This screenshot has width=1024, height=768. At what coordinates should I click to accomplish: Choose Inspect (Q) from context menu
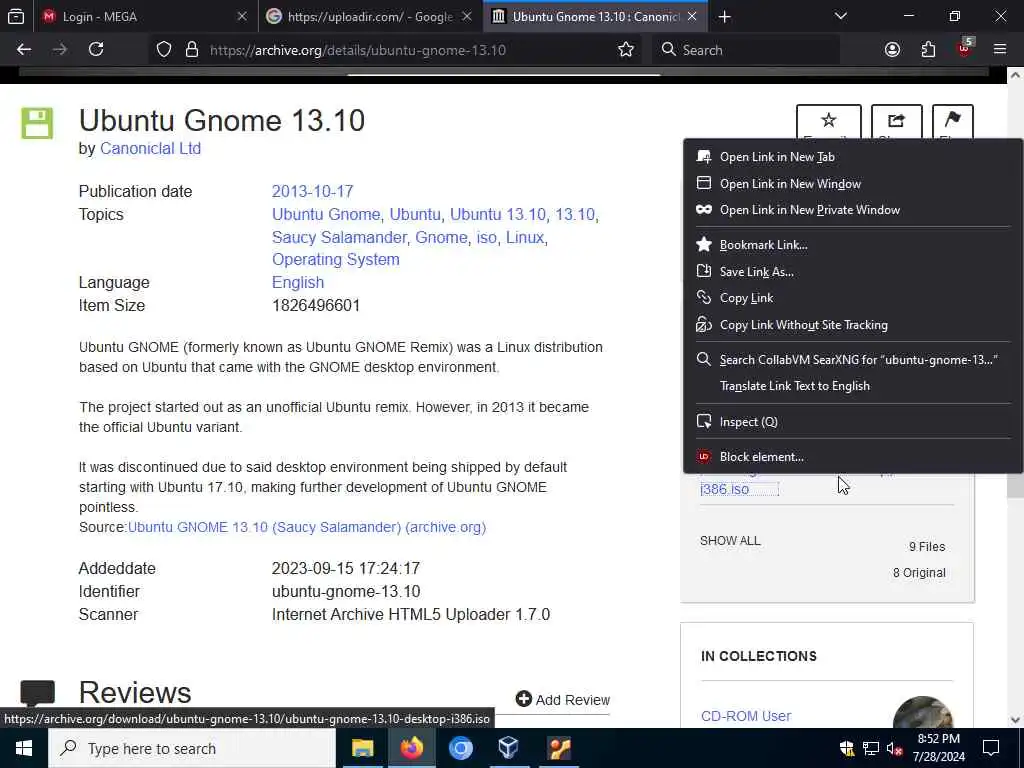coord(852,422)
